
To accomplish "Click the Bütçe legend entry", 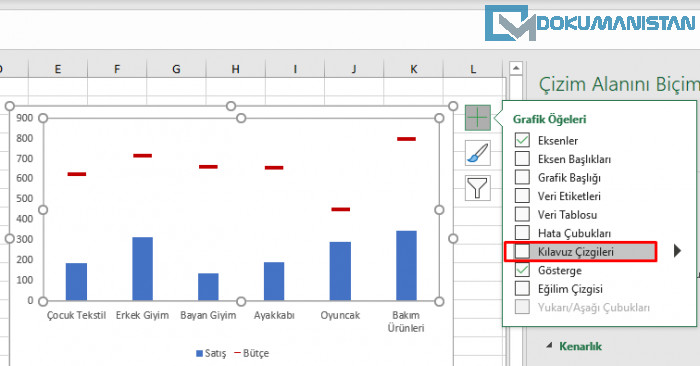I will [x=252, y=353].
